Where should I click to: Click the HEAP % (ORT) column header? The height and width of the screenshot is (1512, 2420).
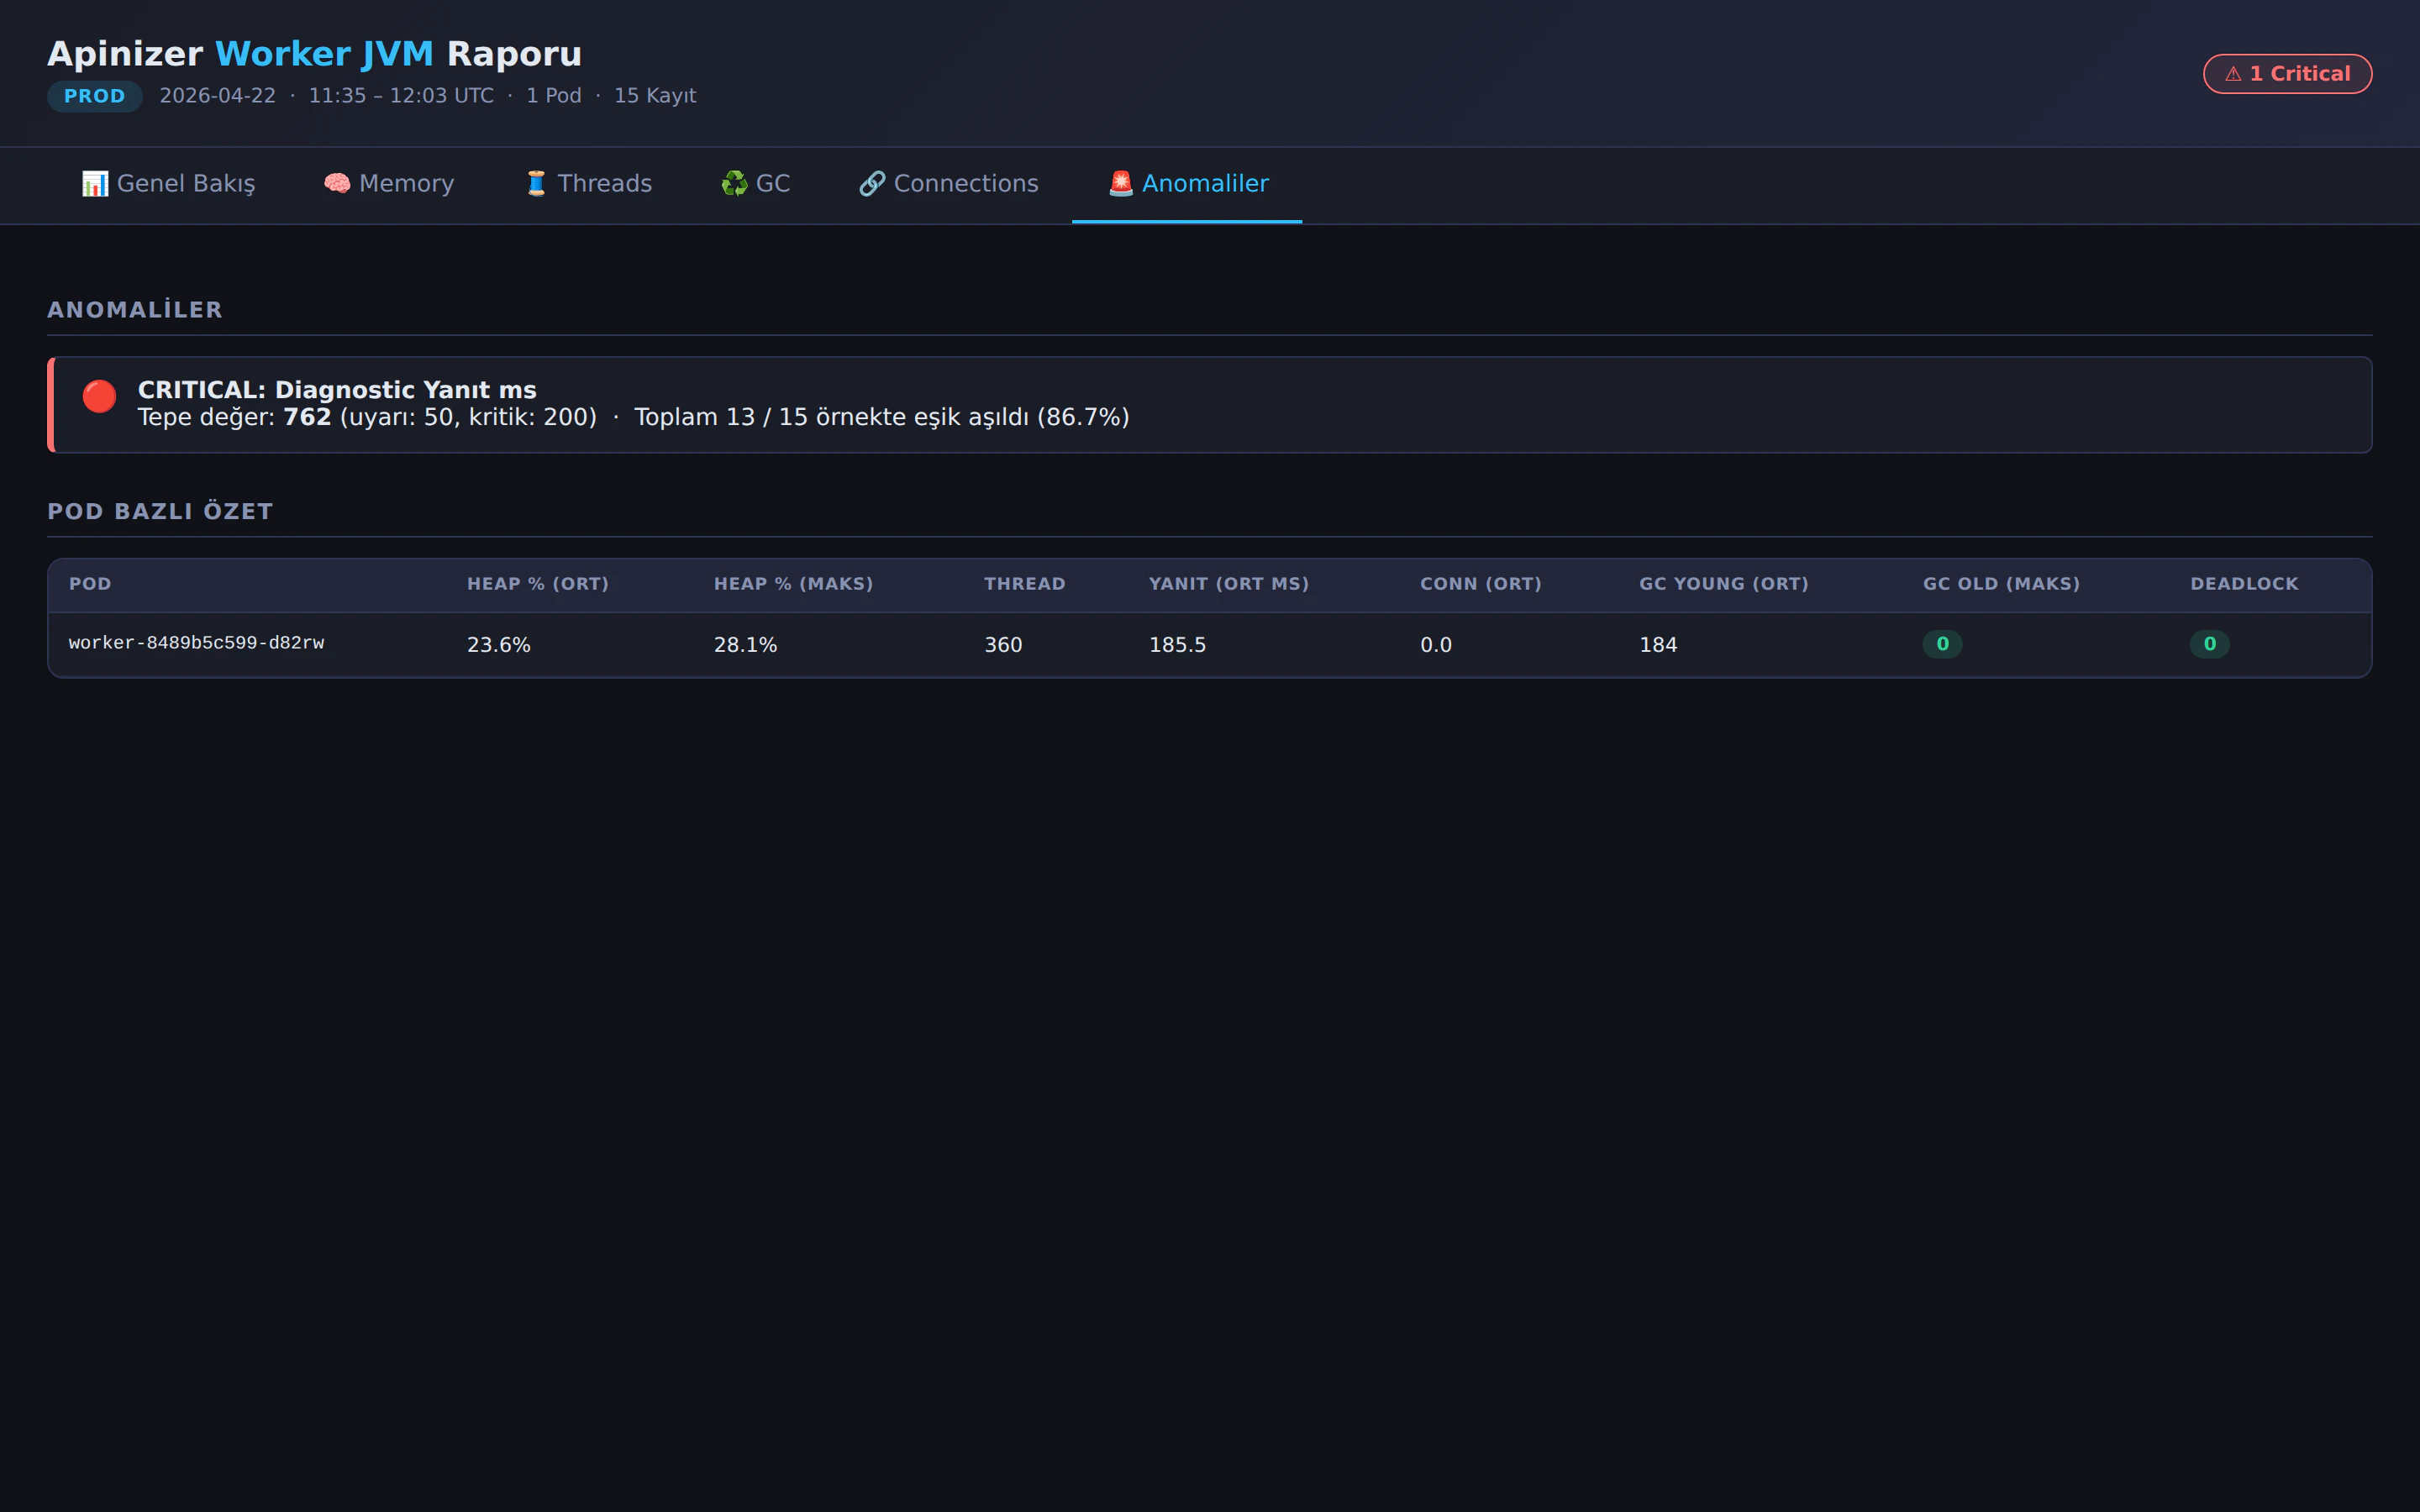[x=538, y=584]
